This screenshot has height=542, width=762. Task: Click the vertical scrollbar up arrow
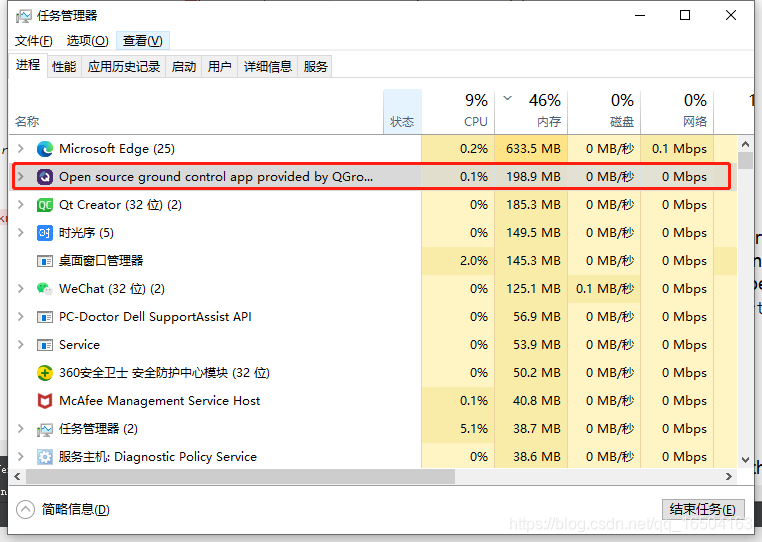(x=745, y=144)
